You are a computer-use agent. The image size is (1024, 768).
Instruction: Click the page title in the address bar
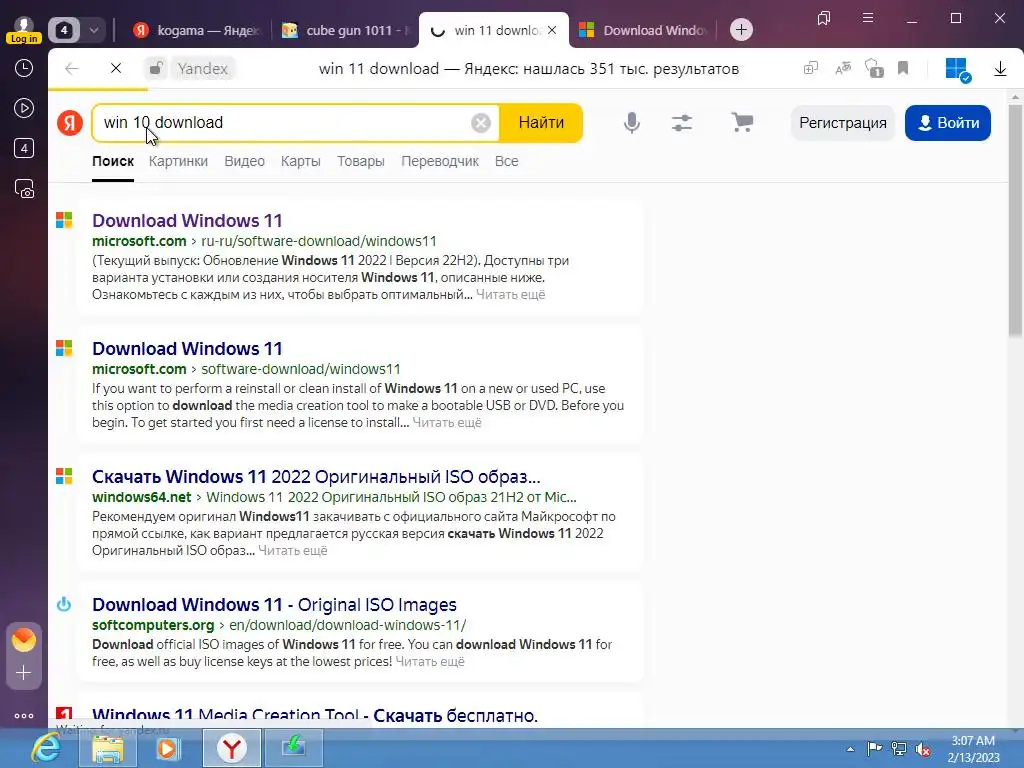pos(528,69)
